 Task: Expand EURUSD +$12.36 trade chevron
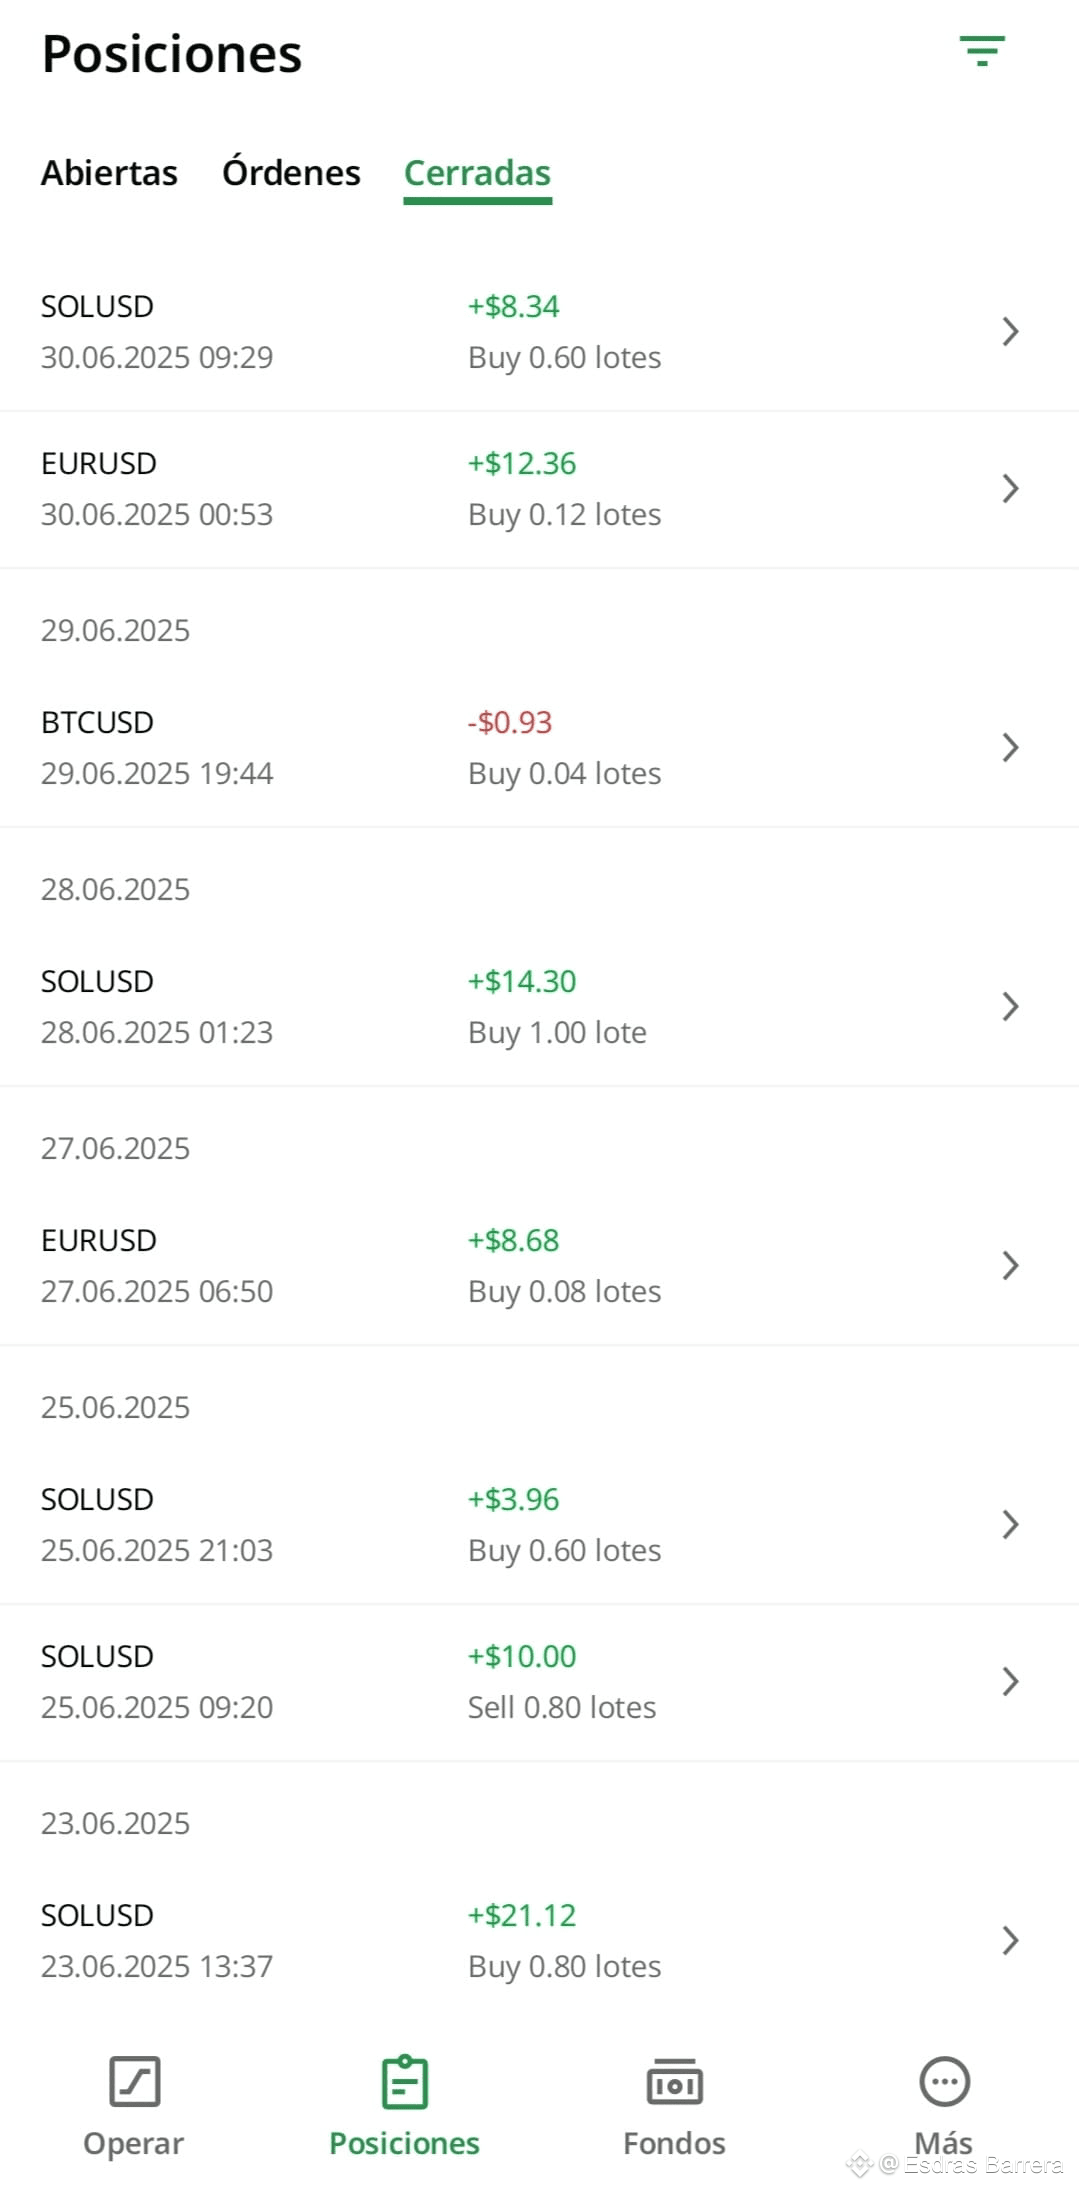1010,488
